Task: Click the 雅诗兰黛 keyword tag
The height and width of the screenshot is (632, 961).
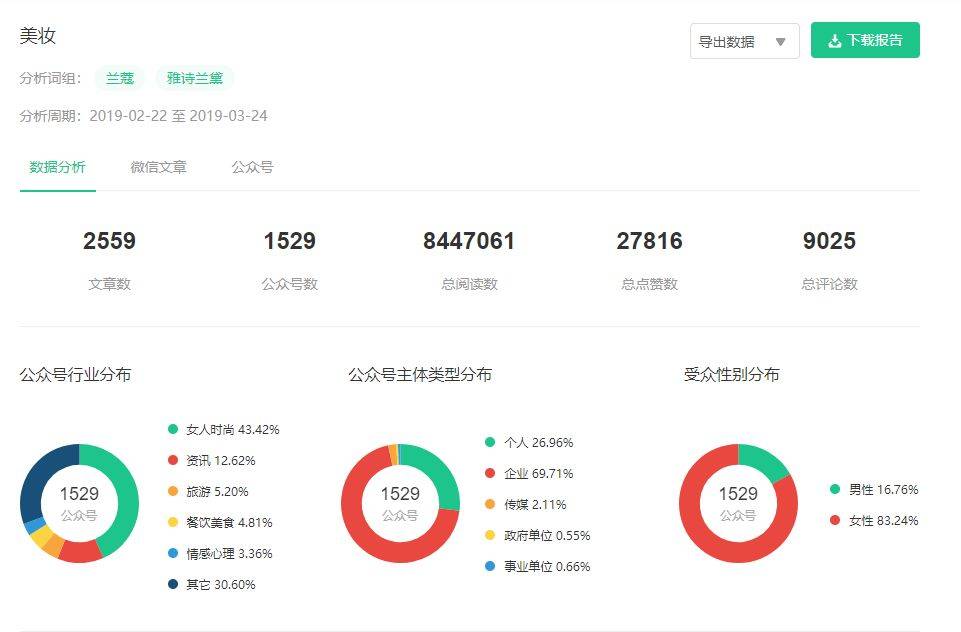Action: 194,78
